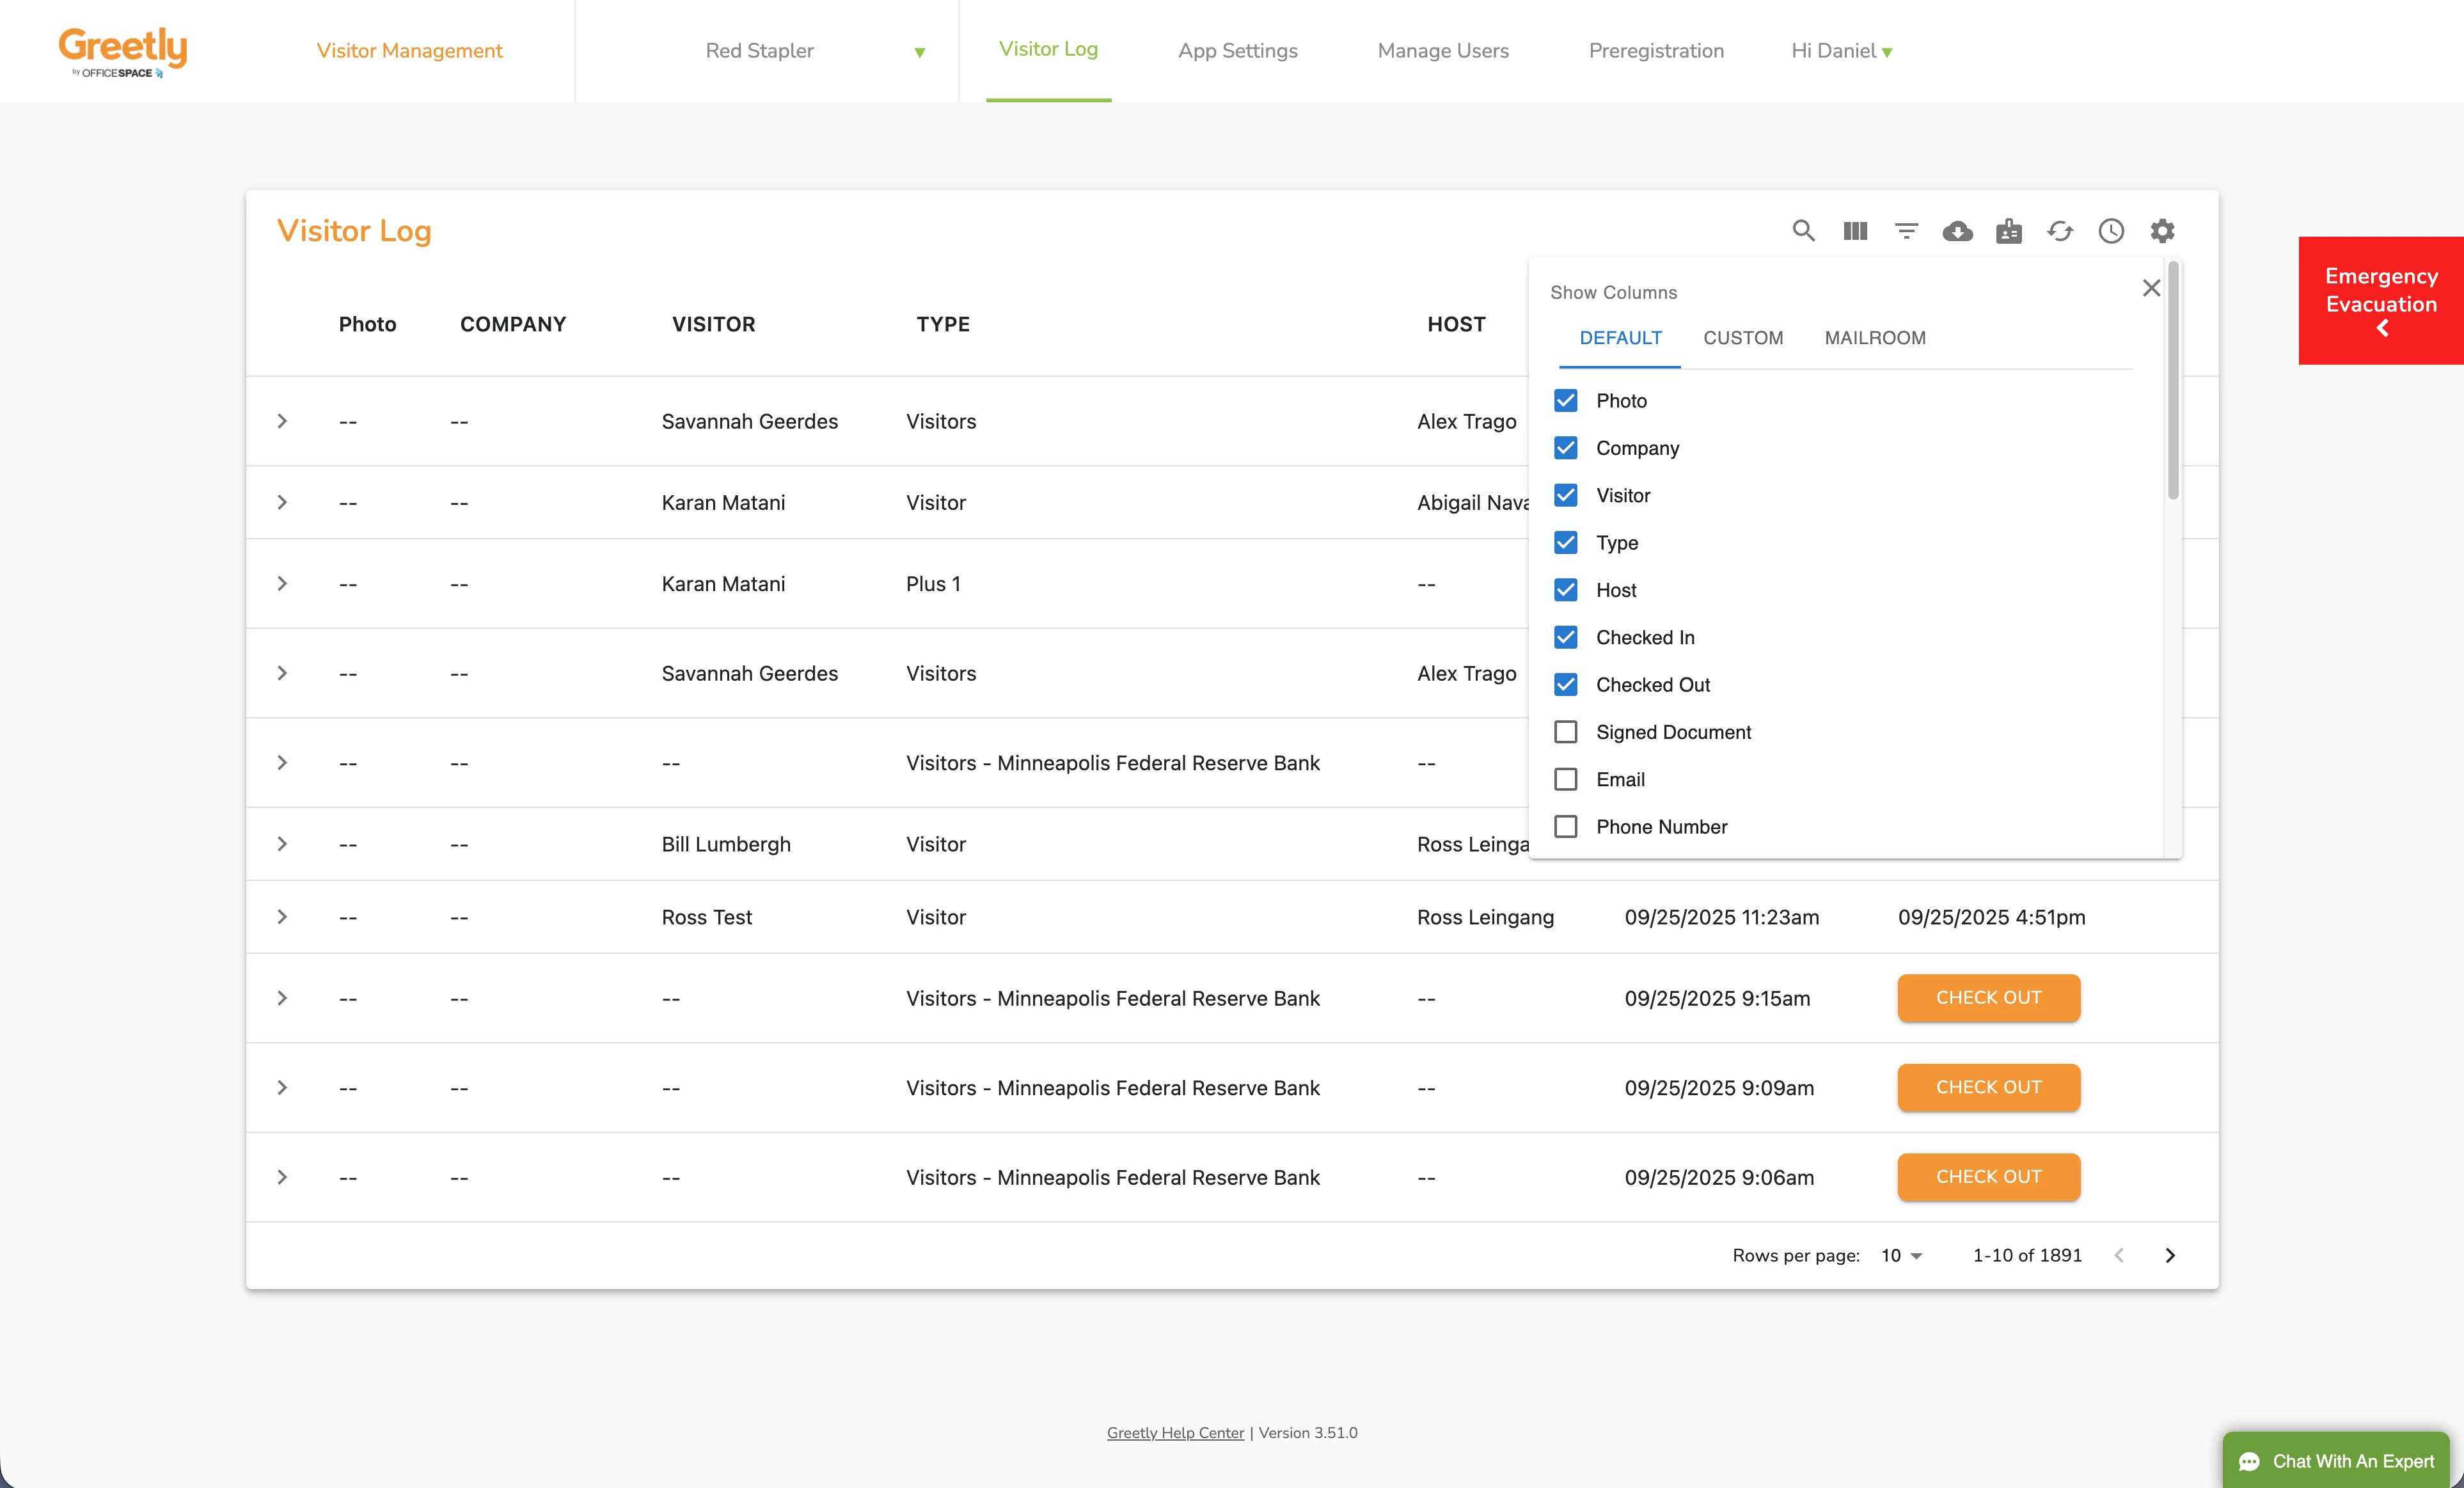Click the clock history icon
The image size is (2464, 1488).
pos(2111,231)
